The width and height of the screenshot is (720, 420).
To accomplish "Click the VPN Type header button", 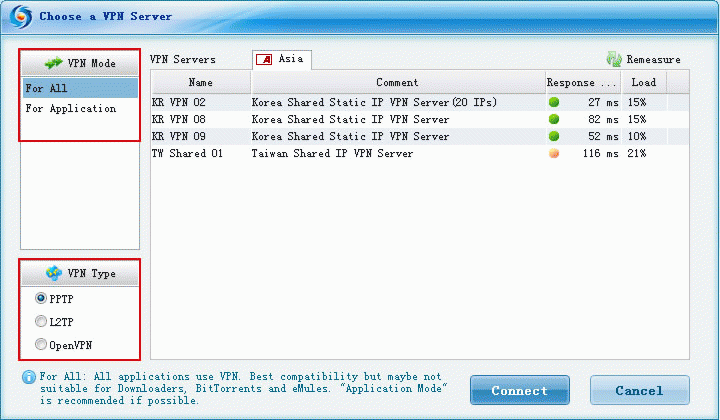I will 80,274.
